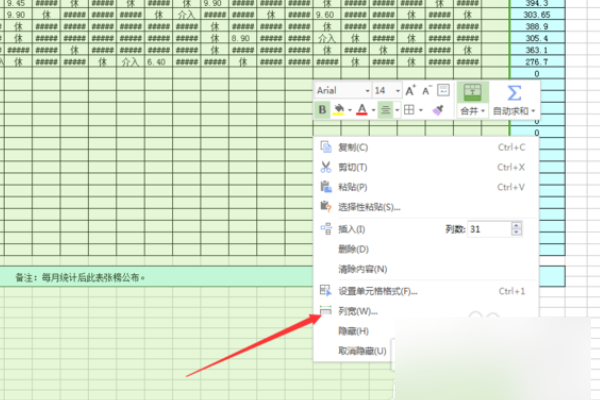Click the scissors icon beside 剪切(T)
Viewport: 600px width, 400px height.
[x=326, y=167]
